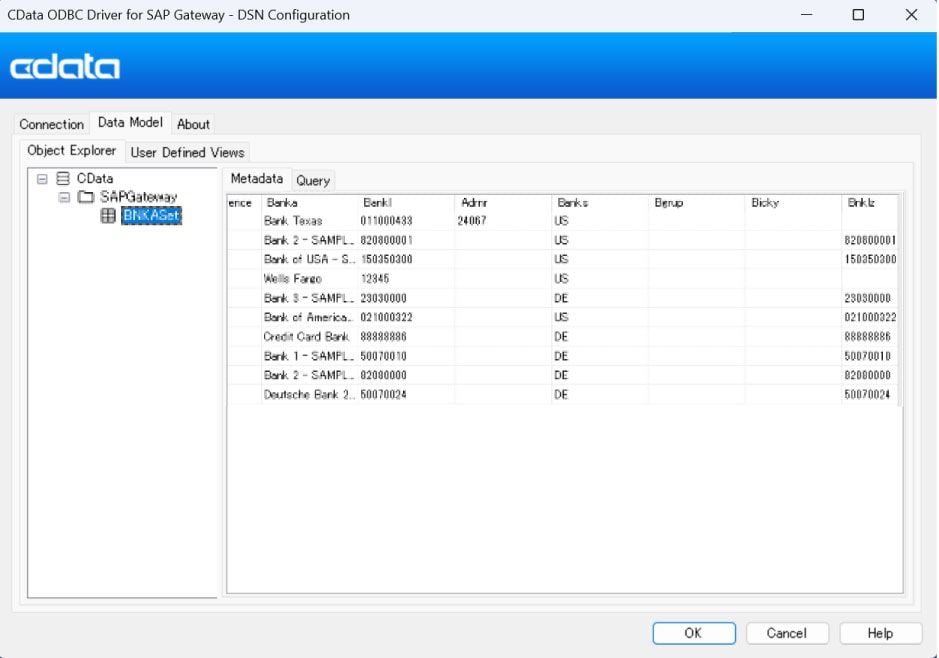The image size is (939, 658).
Task: Switch to the Connection tab
Action: pos(52,124)
